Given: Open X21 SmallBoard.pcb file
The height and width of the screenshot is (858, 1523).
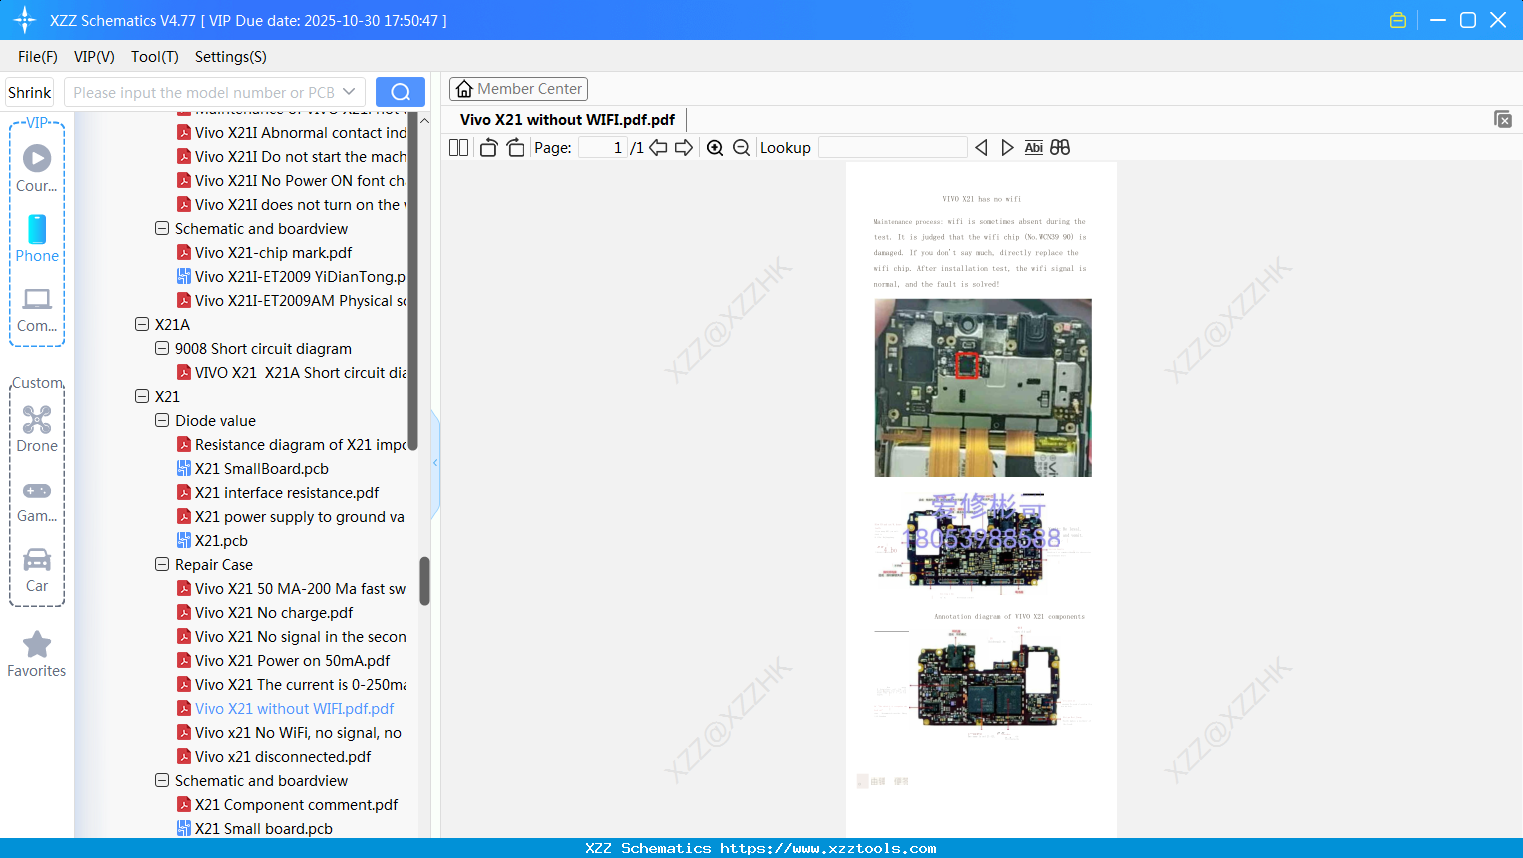Looking at the screenshot, I should click(261, 469).
